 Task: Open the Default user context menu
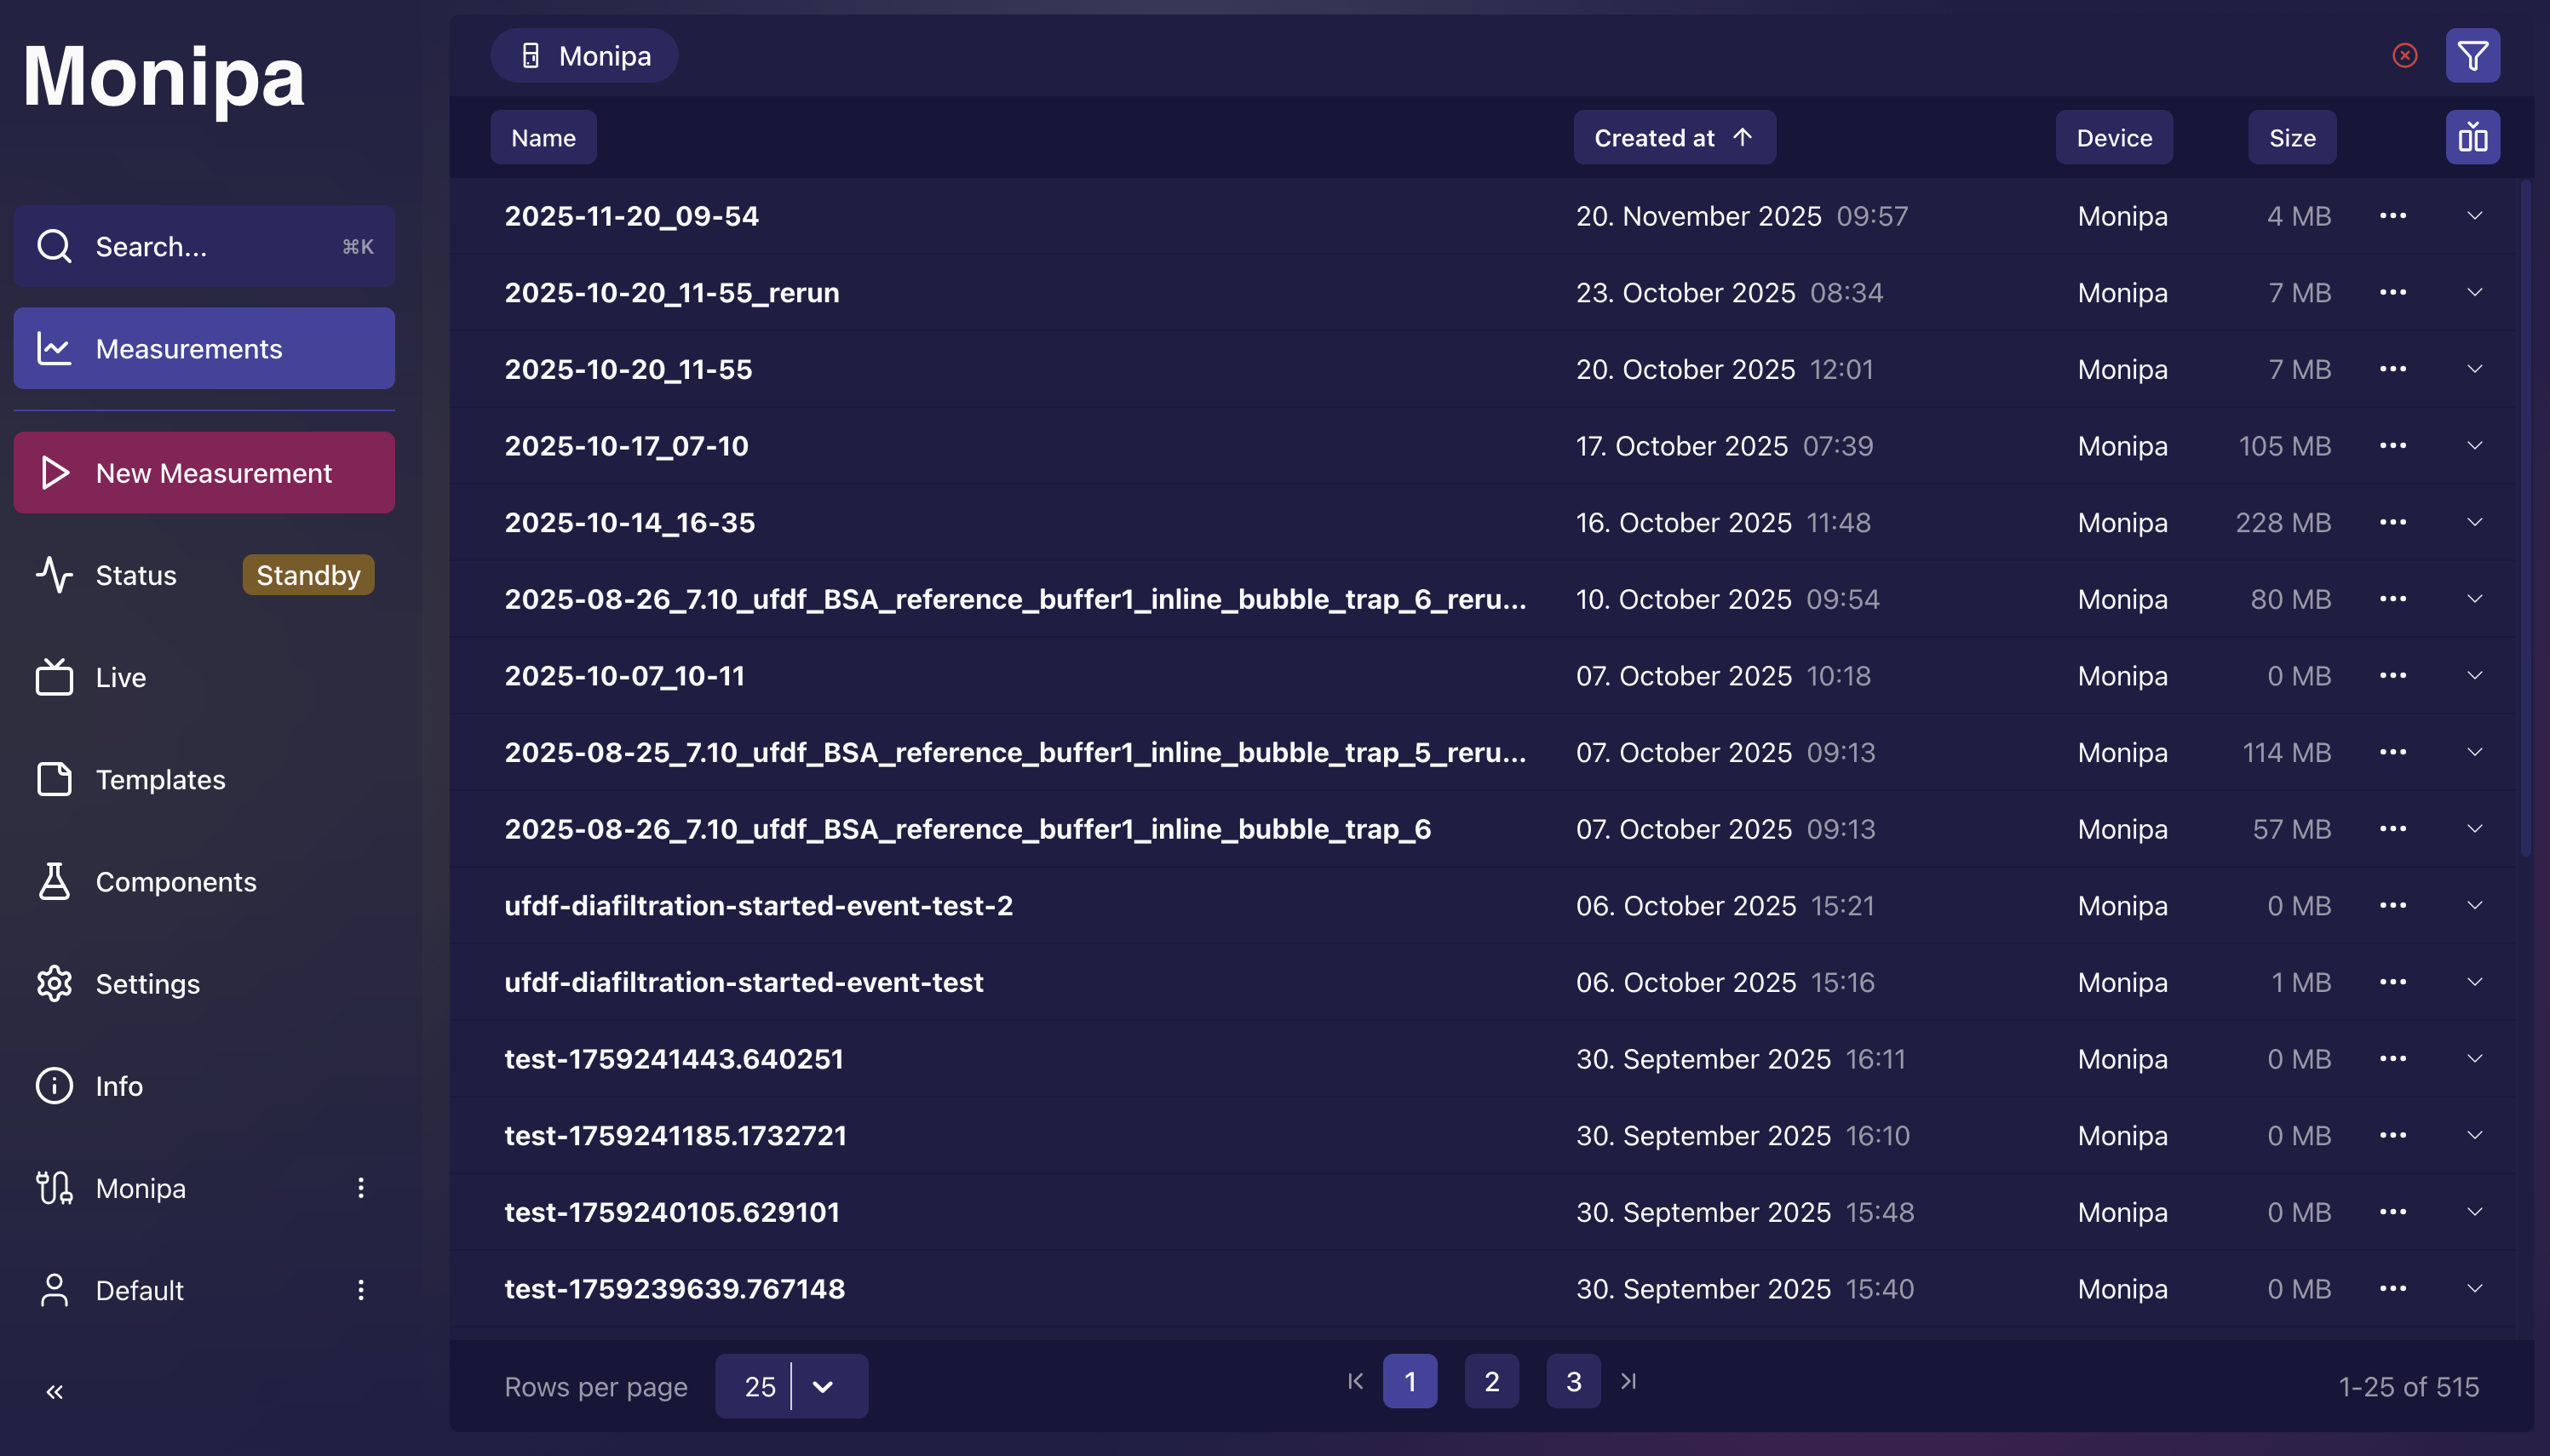361,1290
